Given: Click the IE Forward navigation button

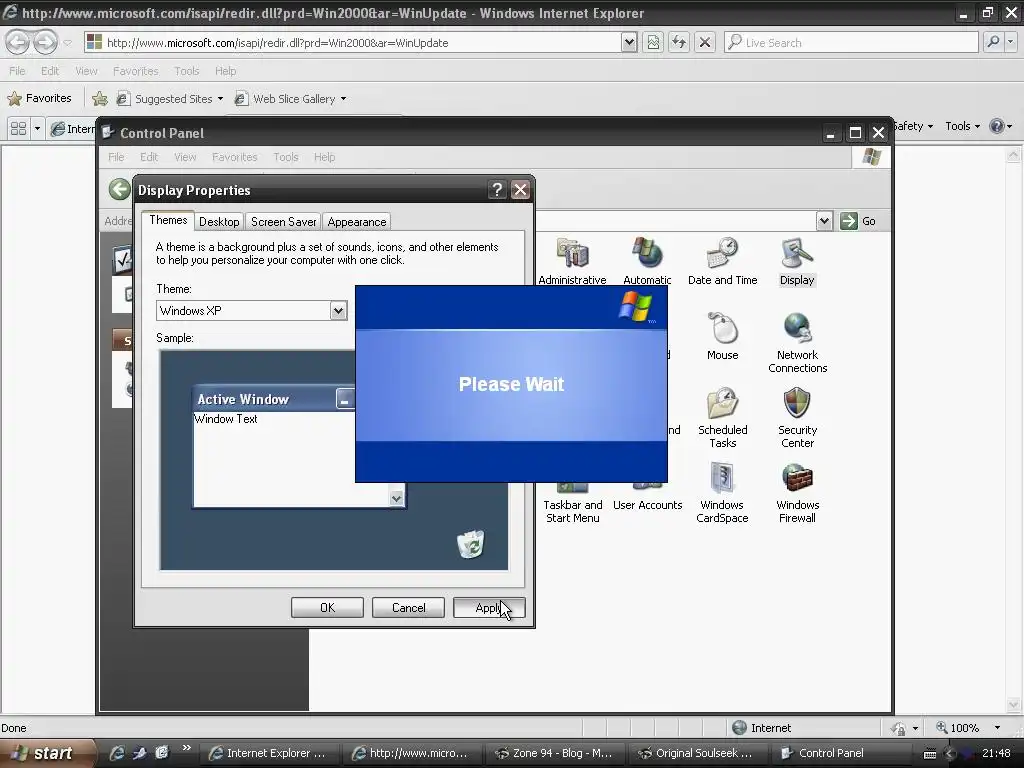Looking at the screenshot, I should (x=45, y=42).
